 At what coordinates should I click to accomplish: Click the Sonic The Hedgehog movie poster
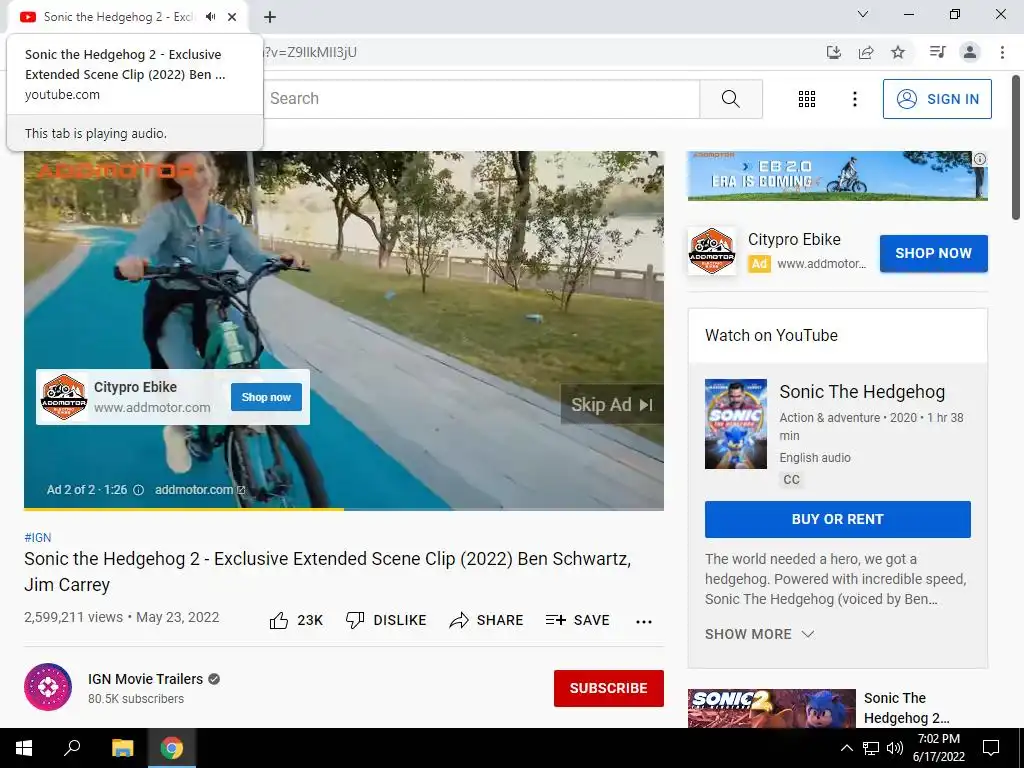(x=735, y=424)
